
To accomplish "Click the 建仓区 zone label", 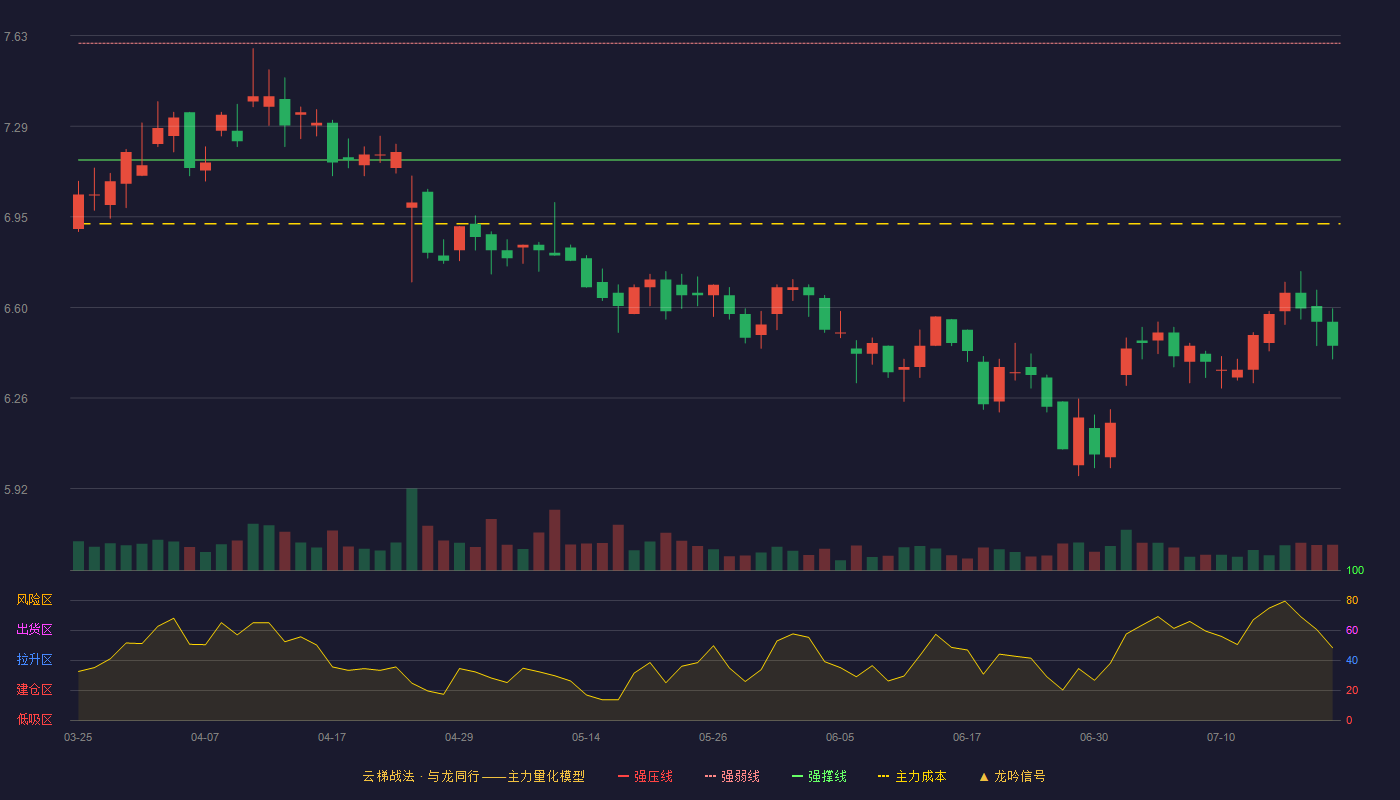I will tap(34, 690).
